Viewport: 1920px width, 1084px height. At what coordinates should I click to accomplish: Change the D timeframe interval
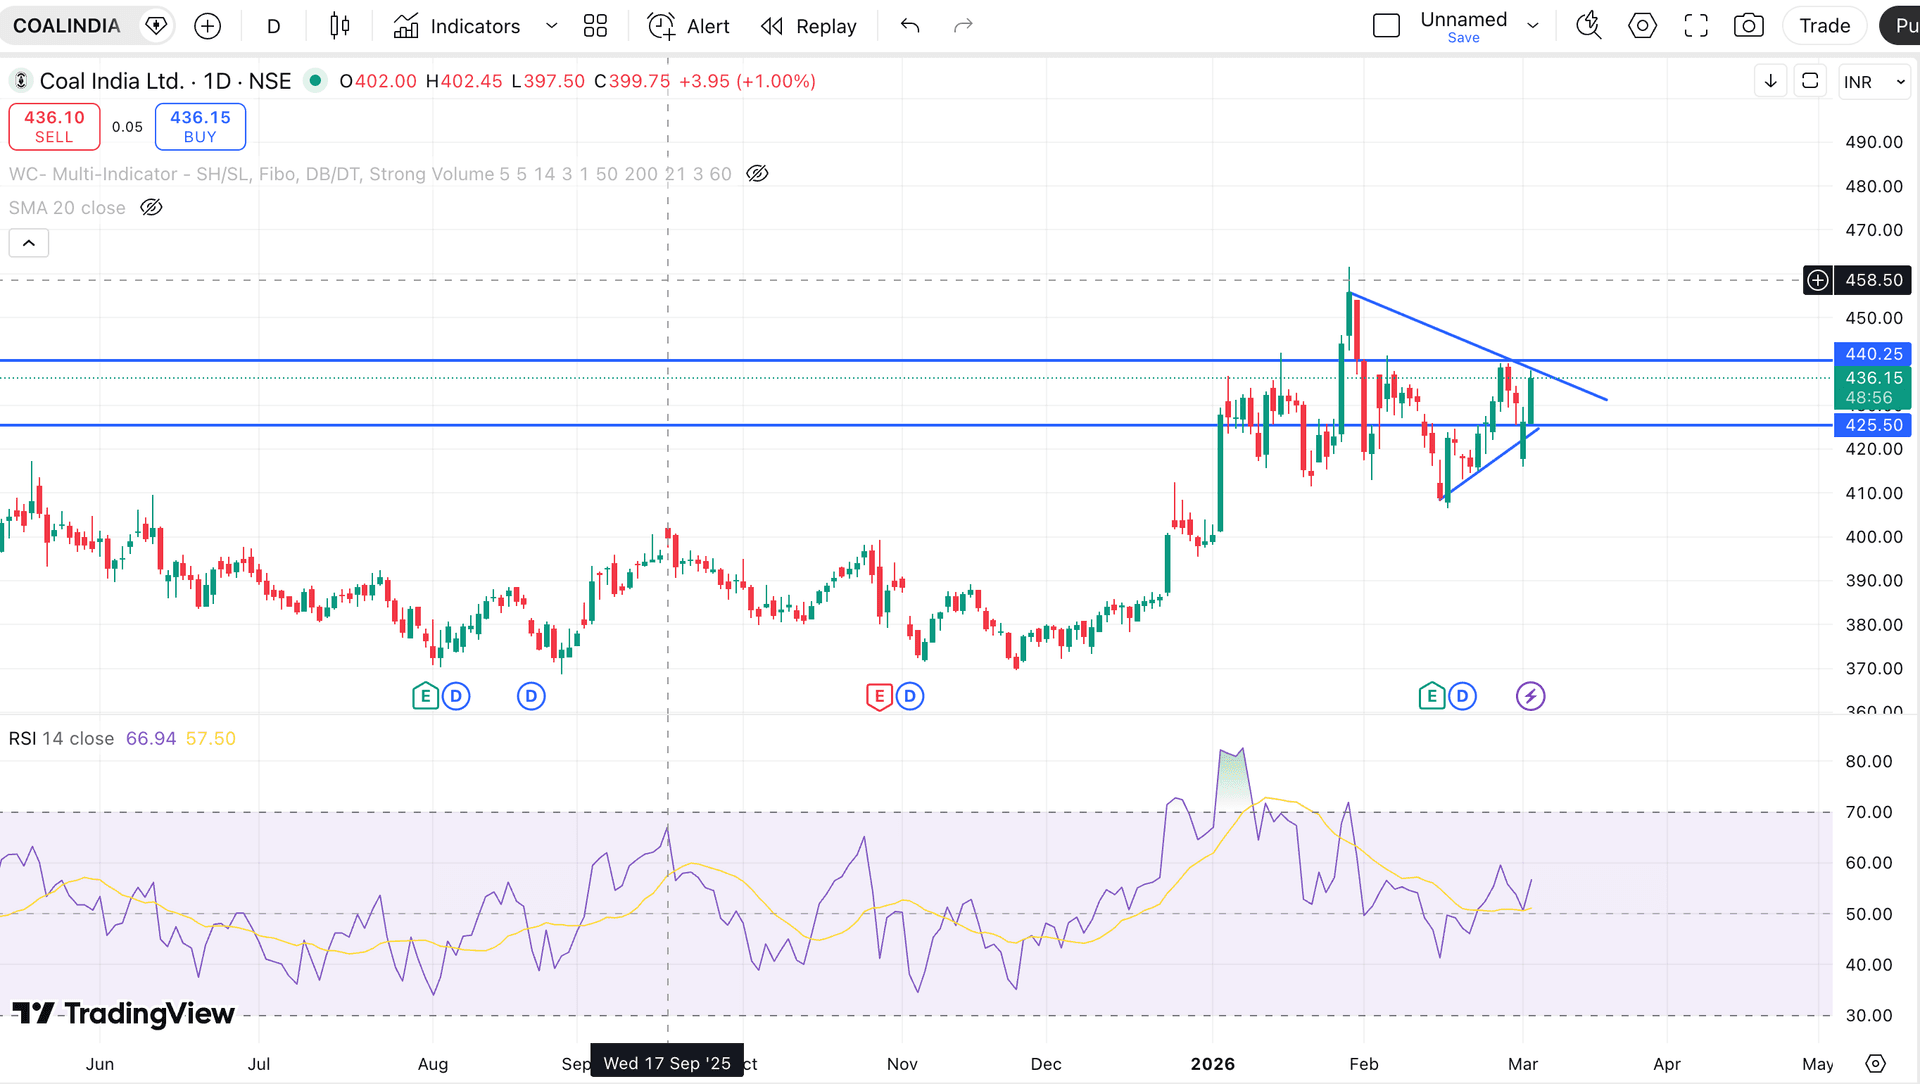273,26
